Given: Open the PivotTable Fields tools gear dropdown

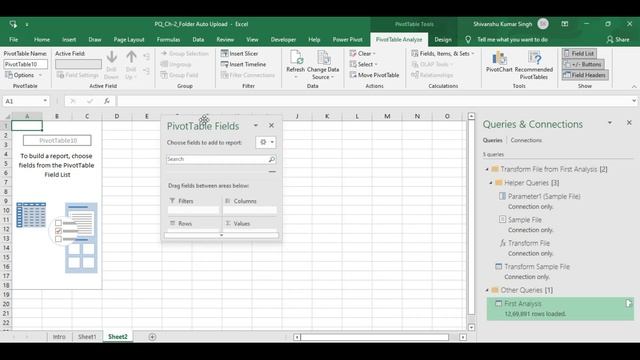Looking at the screenshot, I should coord(266,142).
